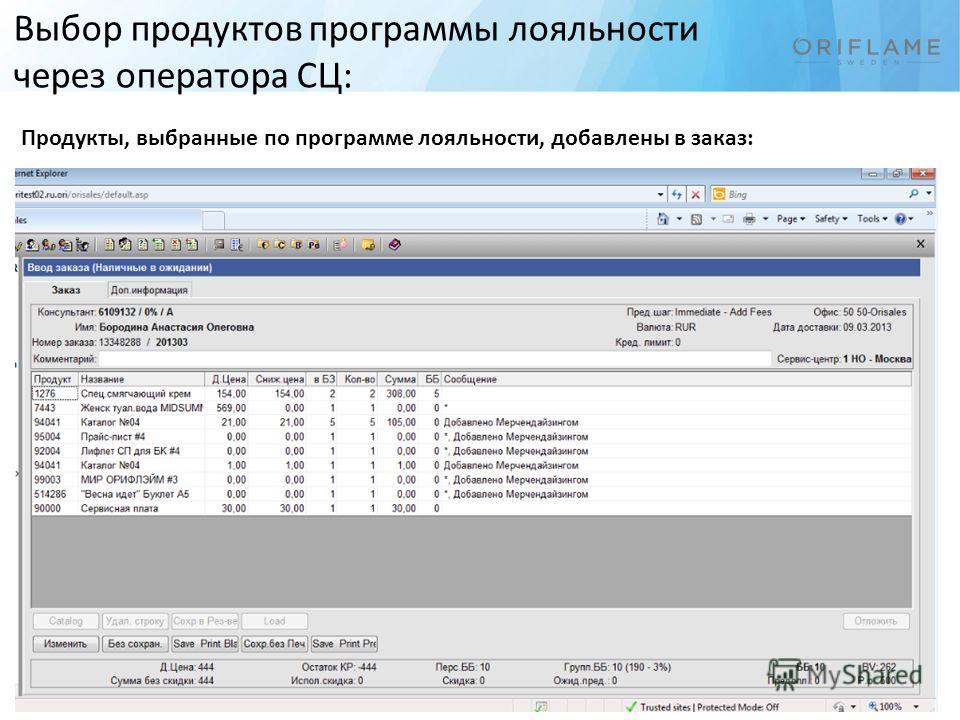The image size is (960, 720).
Task: Open the Tools menu
Action: pos(872,219)
